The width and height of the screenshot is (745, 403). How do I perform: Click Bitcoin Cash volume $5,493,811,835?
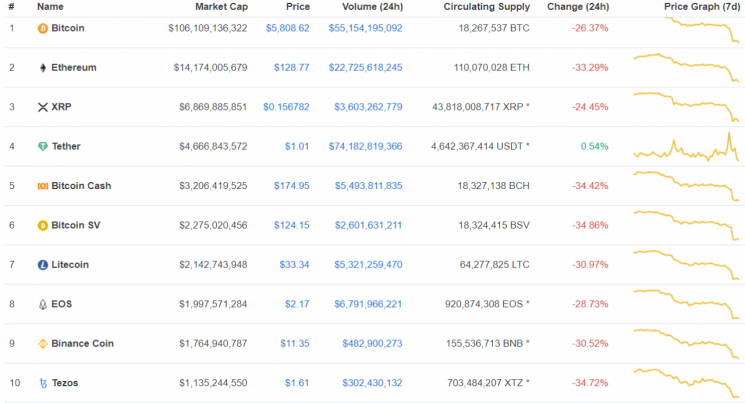pos(369,186)
